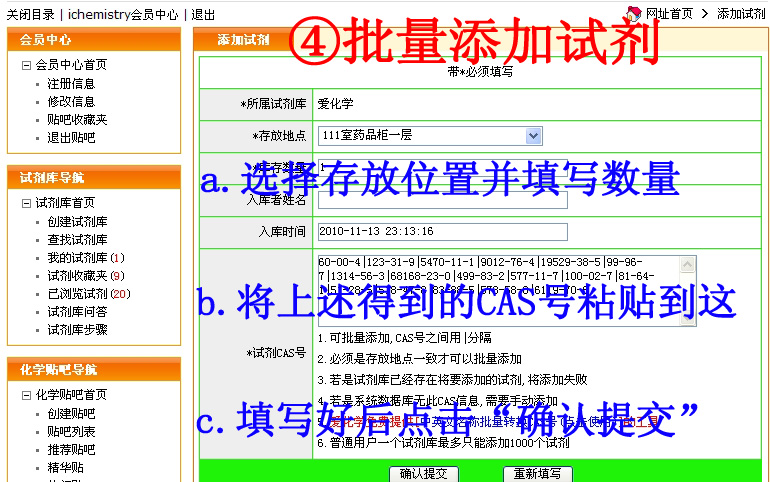Collapse the 会员中心首页 tree node
Screen dimensions: 770x482
point(26,65)
